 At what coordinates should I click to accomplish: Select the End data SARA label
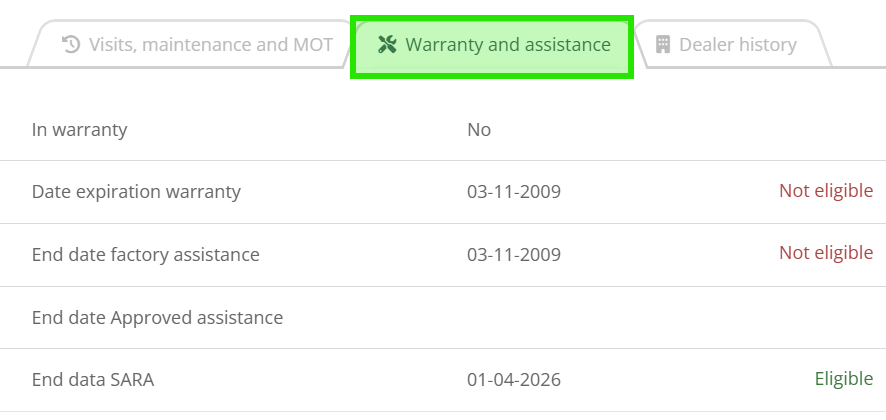[93, 379]
